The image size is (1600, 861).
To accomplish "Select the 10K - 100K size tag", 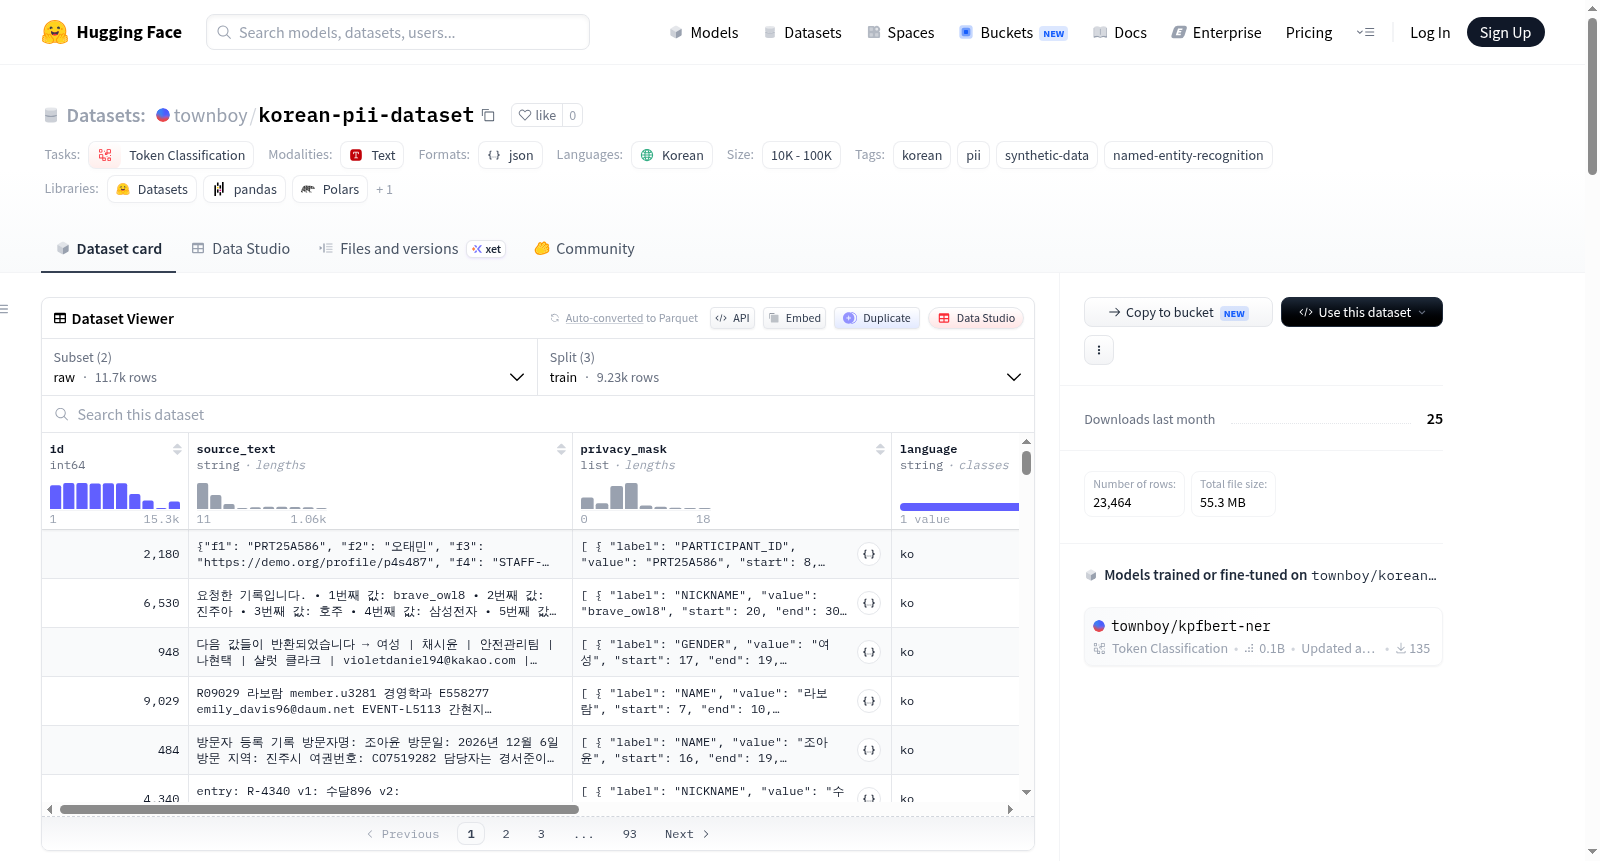I will (801, 155).
